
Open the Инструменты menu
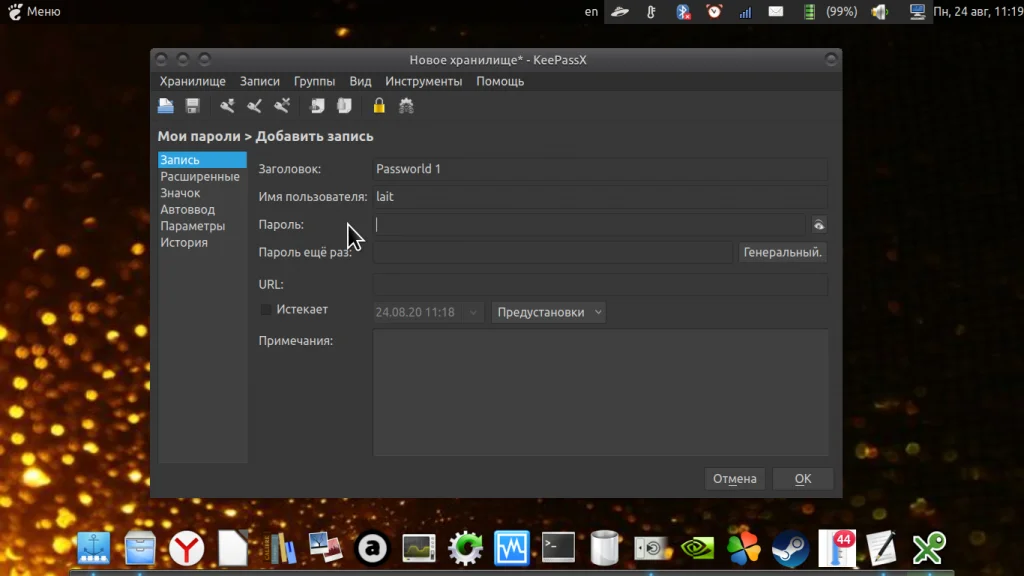(x=423, y=81)
